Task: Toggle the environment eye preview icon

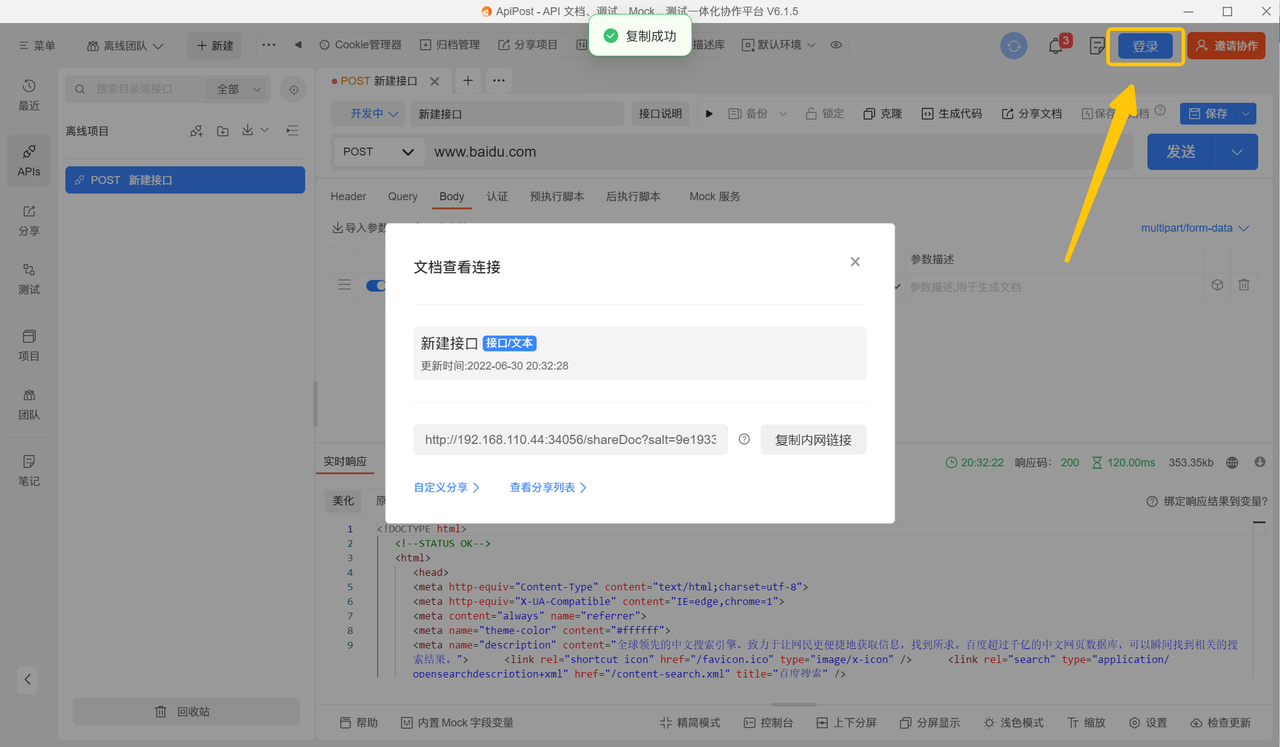Action: [836, 45]
